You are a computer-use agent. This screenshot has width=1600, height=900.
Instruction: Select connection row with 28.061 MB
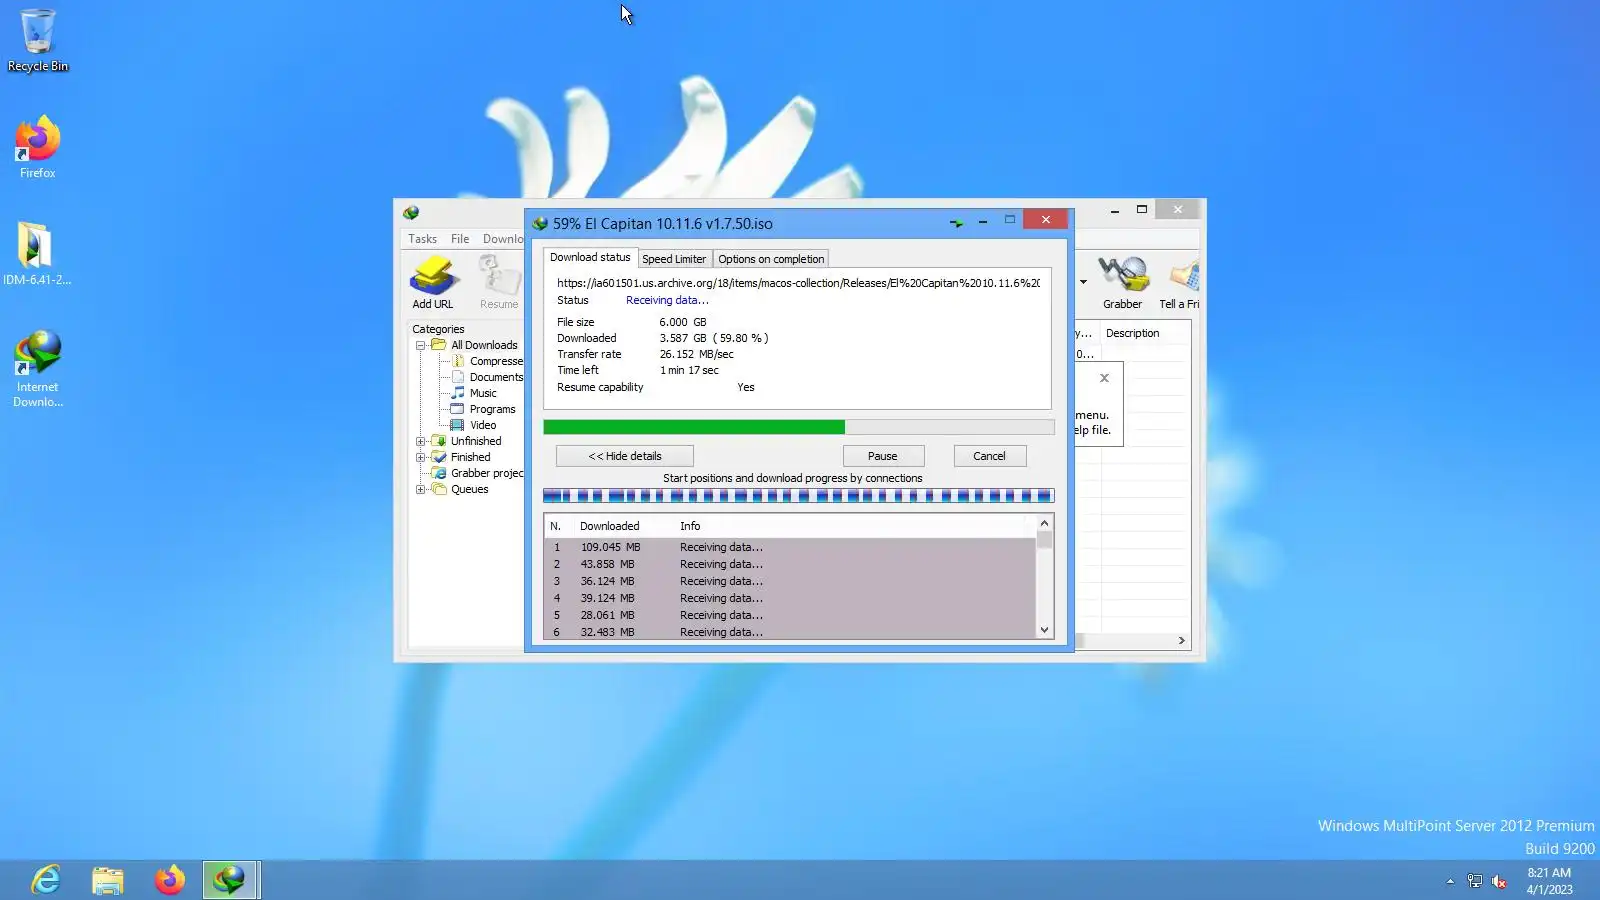(x=790, y=615)
